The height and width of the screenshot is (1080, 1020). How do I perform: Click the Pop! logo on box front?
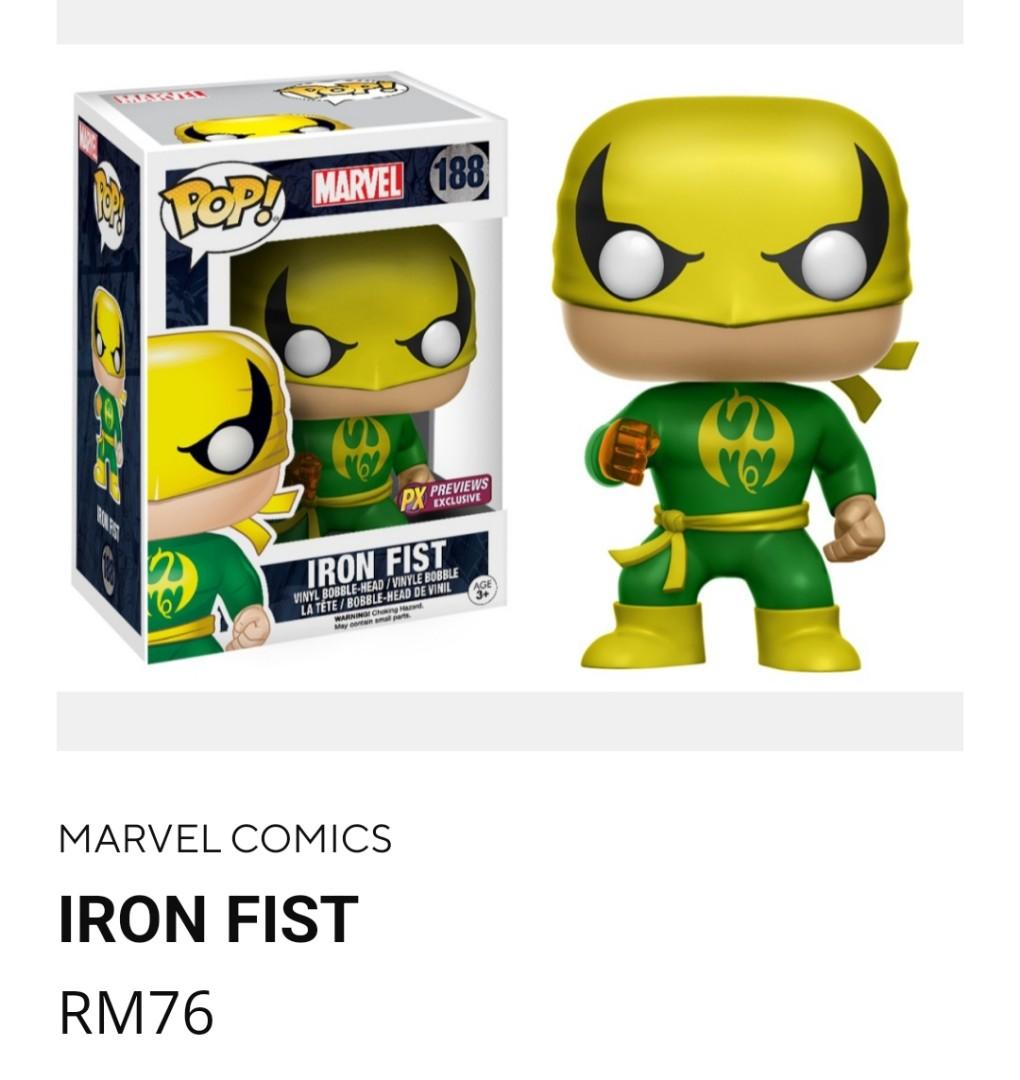point(222,205)
